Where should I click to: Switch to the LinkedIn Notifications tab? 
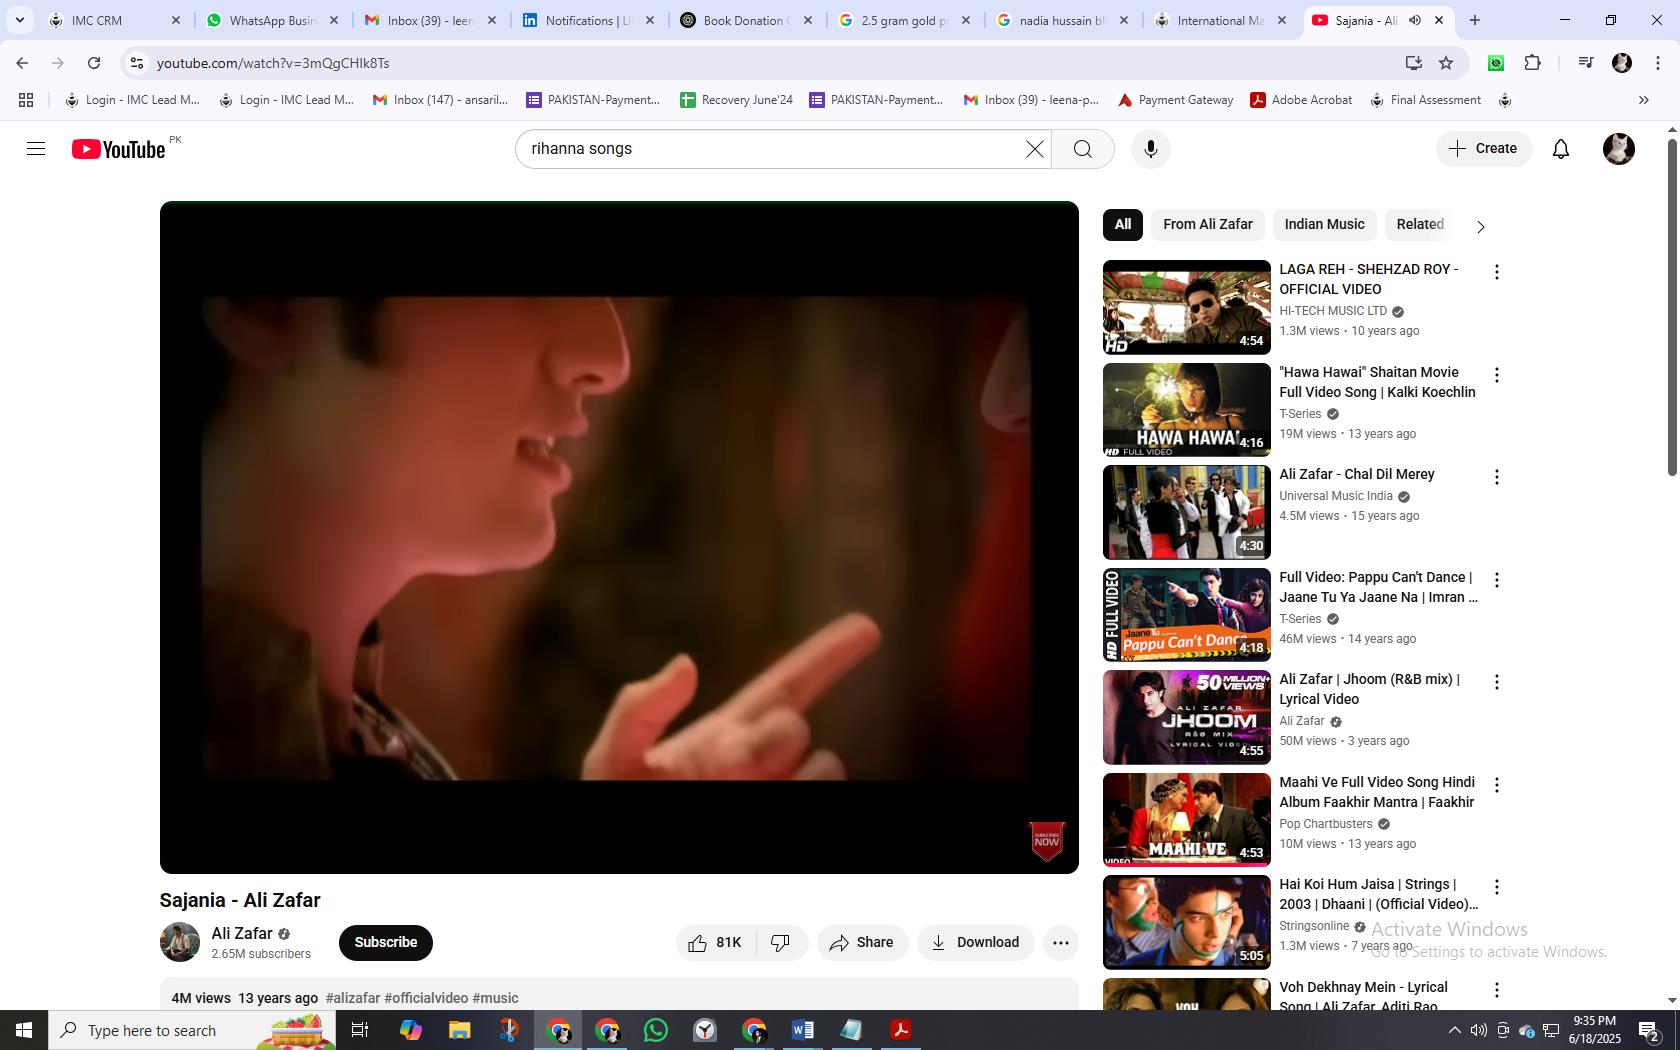tap(589, 20)
